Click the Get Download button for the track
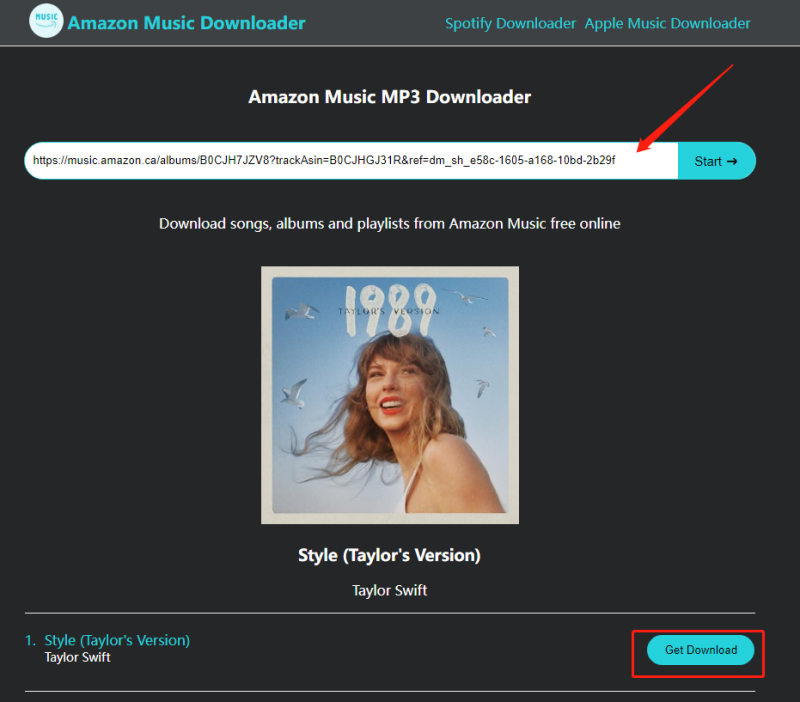 (x=699, y=650)
